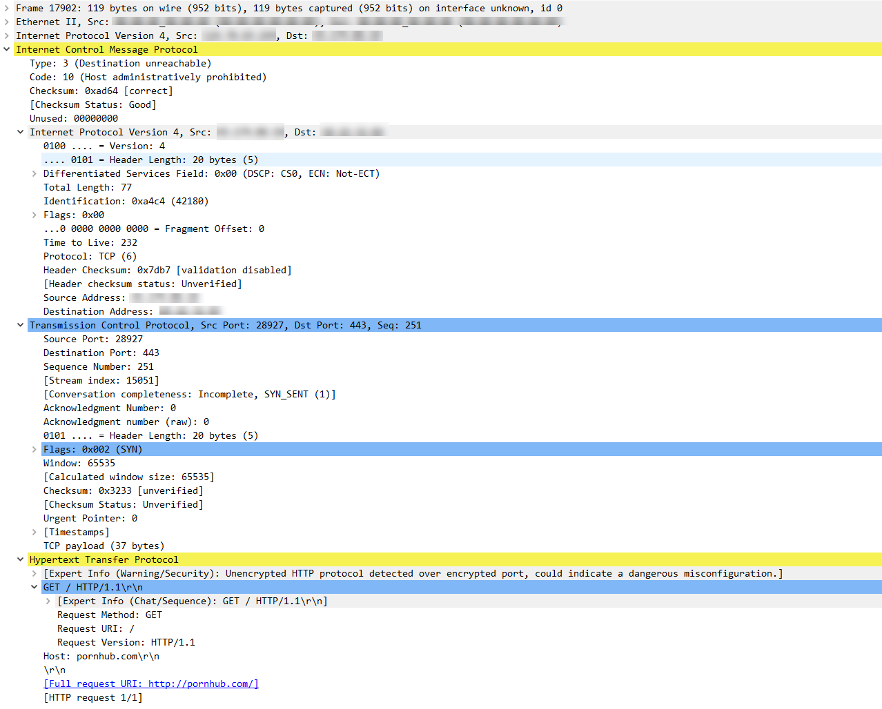Select the Acknowledgment Number: 0 row

pos(110,408)
